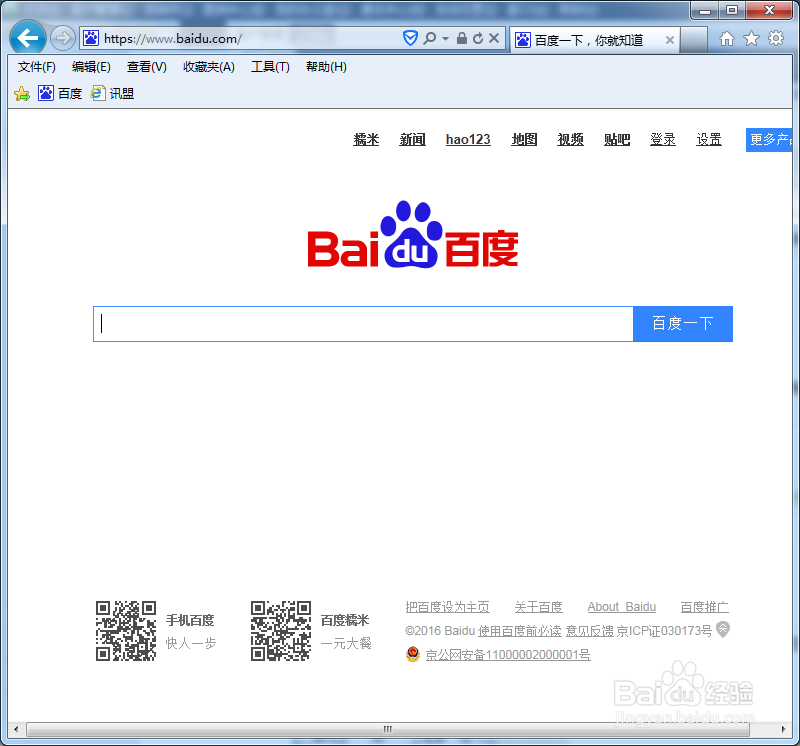Maximize the browser window
The width and height of the screenshot is (800, 746).
click(x=732, y=10)
